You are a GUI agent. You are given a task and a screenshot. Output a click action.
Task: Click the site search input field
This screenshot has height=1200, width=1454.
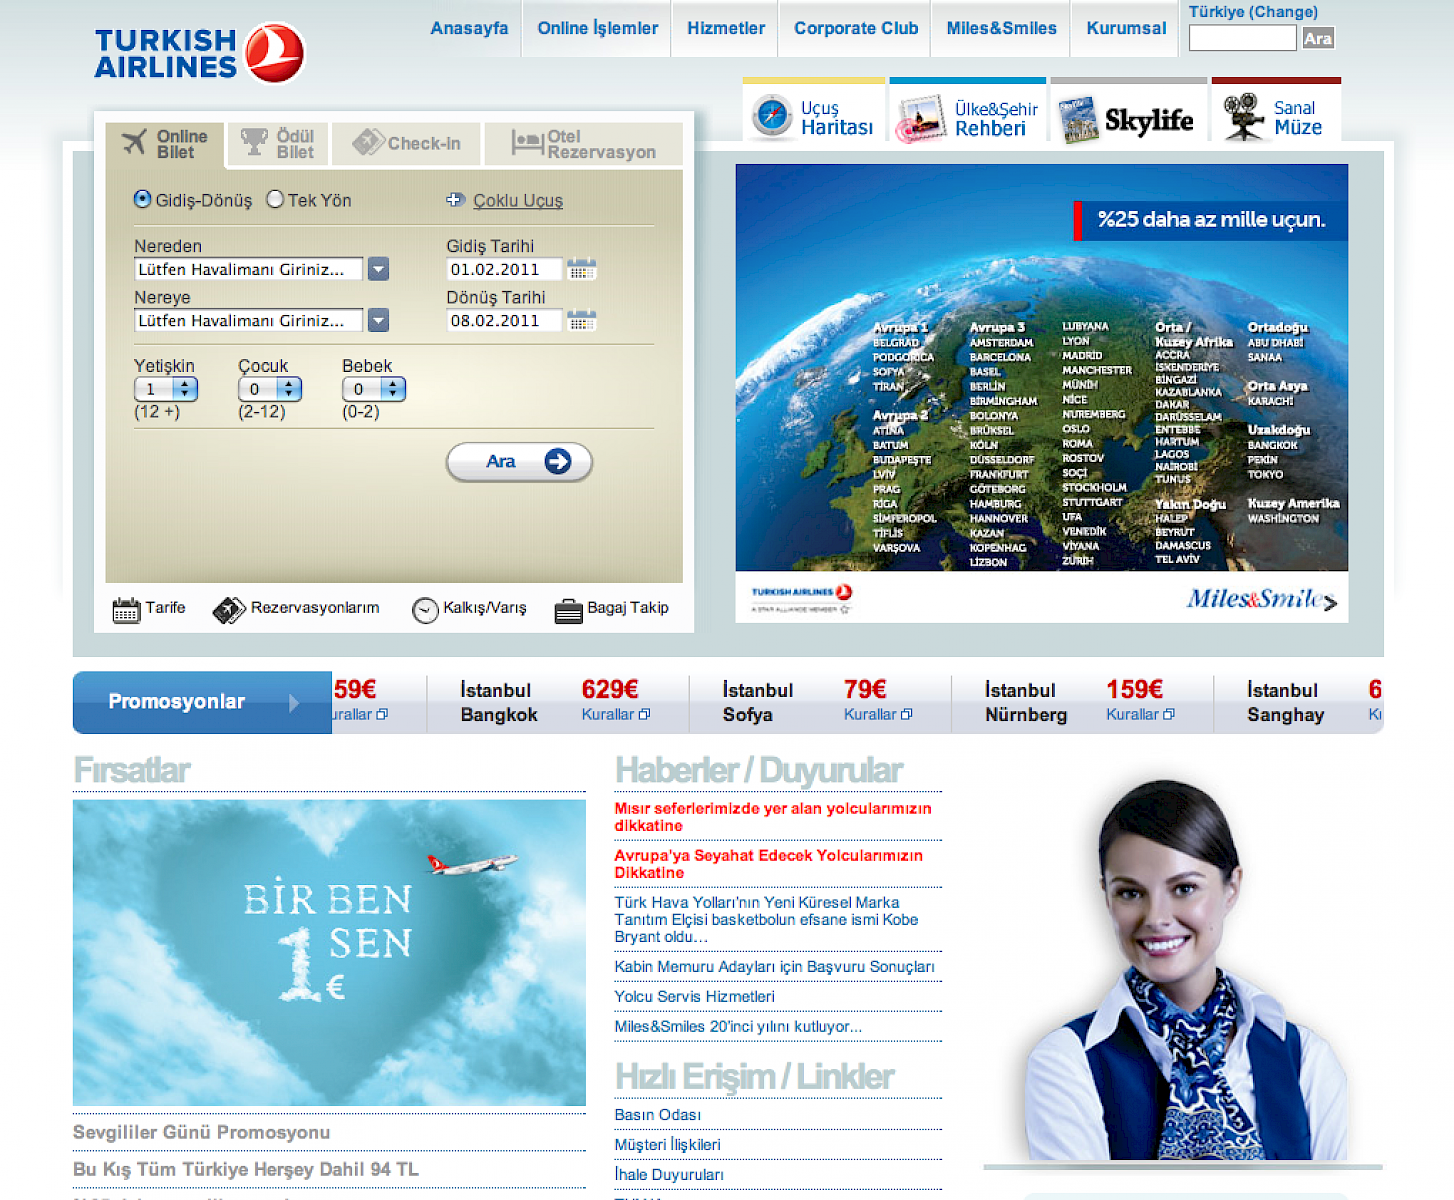click(x=1242, y=38)
